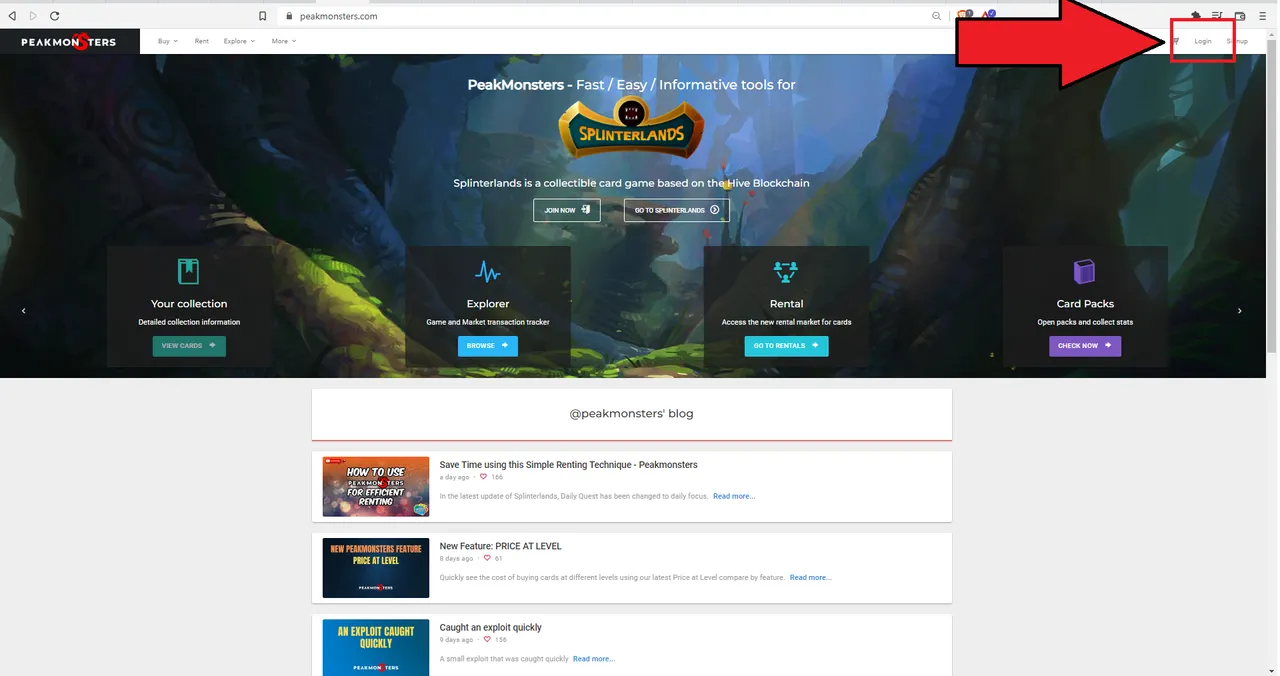This screenshot has width=1280, height=676.
Task: Click the bookmark icon beside address bar
Action: 263,16
